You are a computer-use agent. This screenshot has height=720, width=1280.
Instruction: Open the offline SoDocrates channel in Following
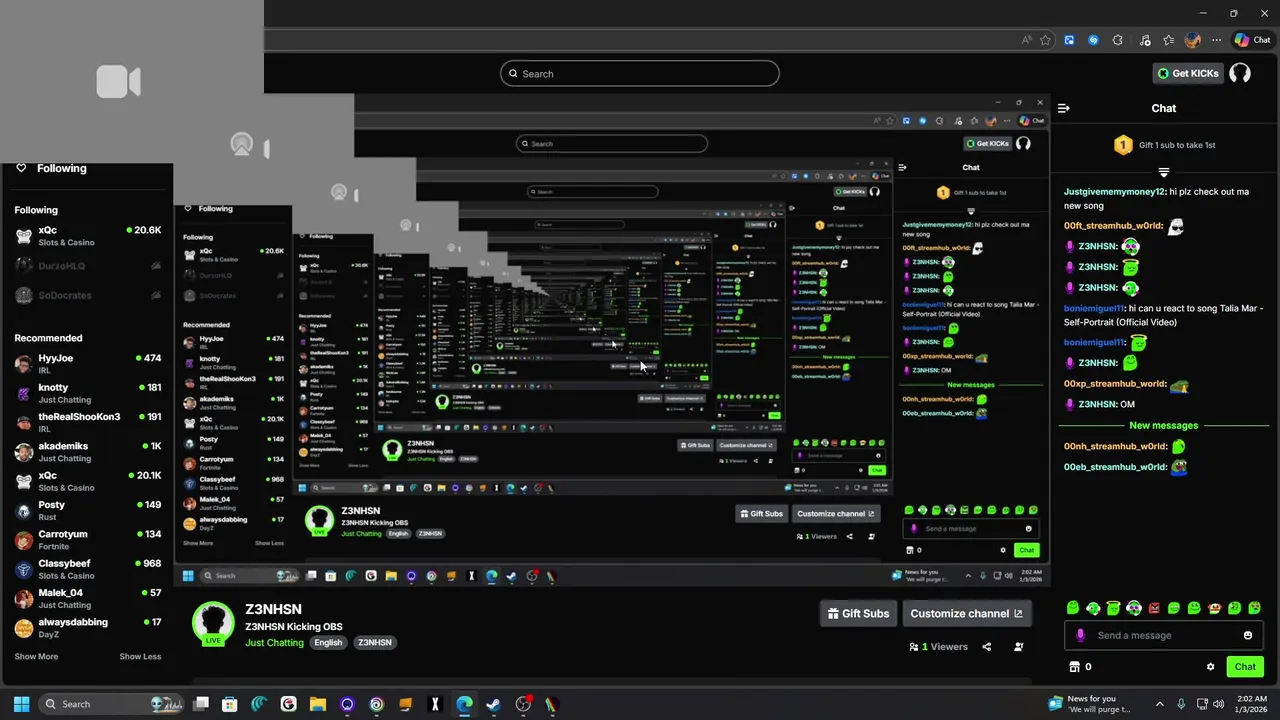[x=87, y=295]
